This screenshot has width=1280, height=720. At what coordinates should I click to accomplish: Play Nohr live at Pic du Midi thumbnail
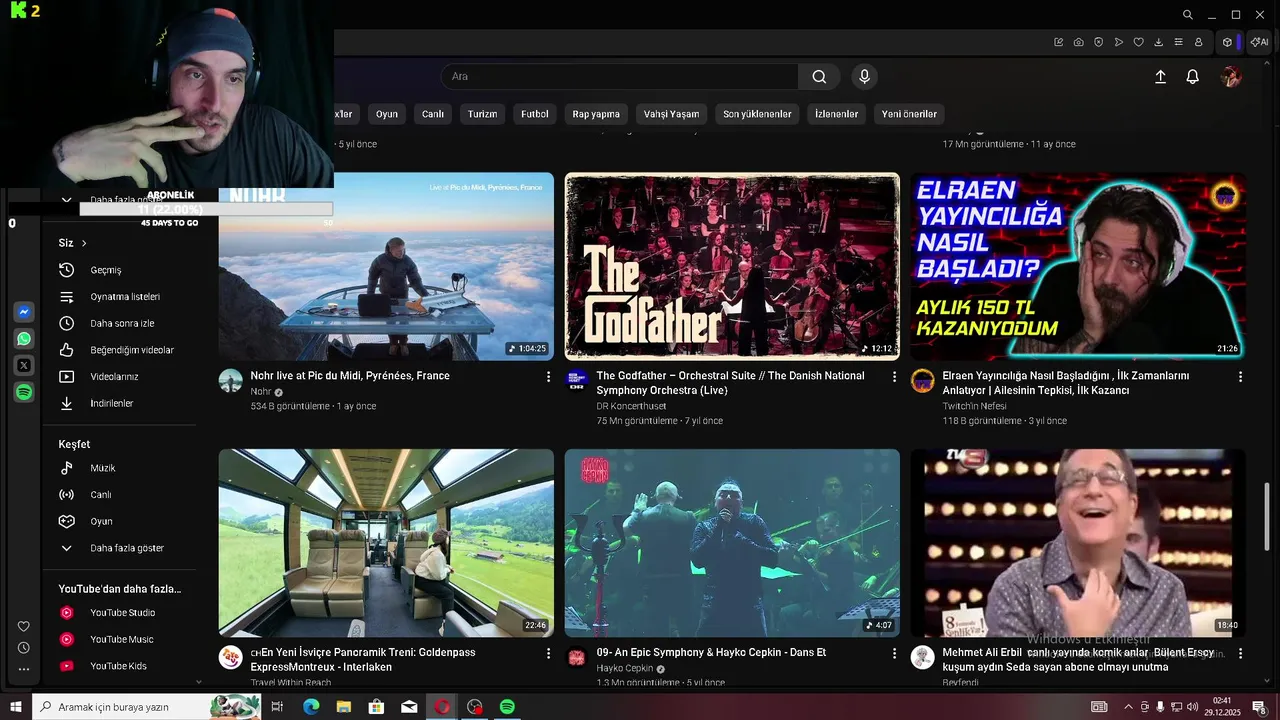(x=386, y=266)
